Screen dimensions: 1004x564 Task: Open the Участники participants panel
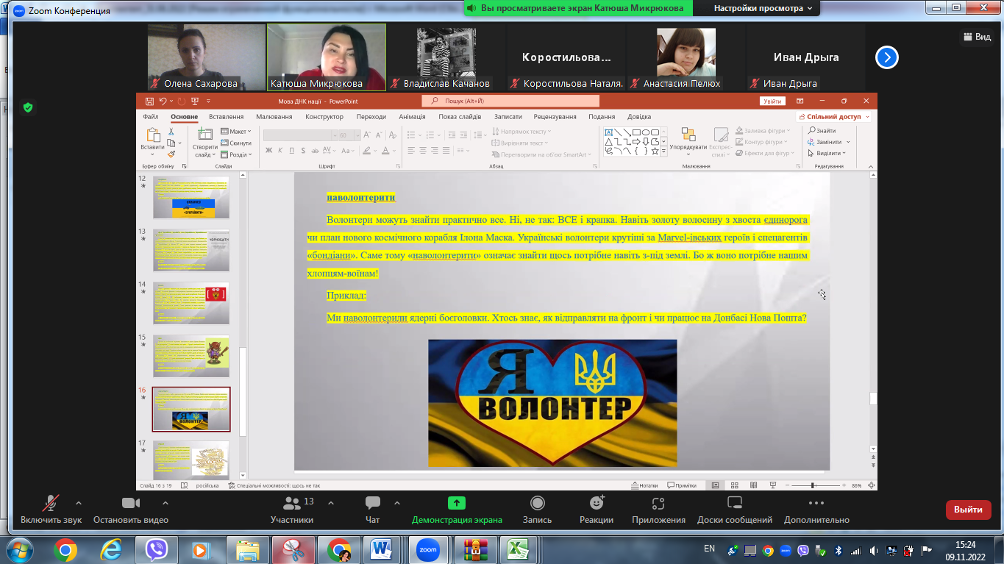(x=292, y=503)
